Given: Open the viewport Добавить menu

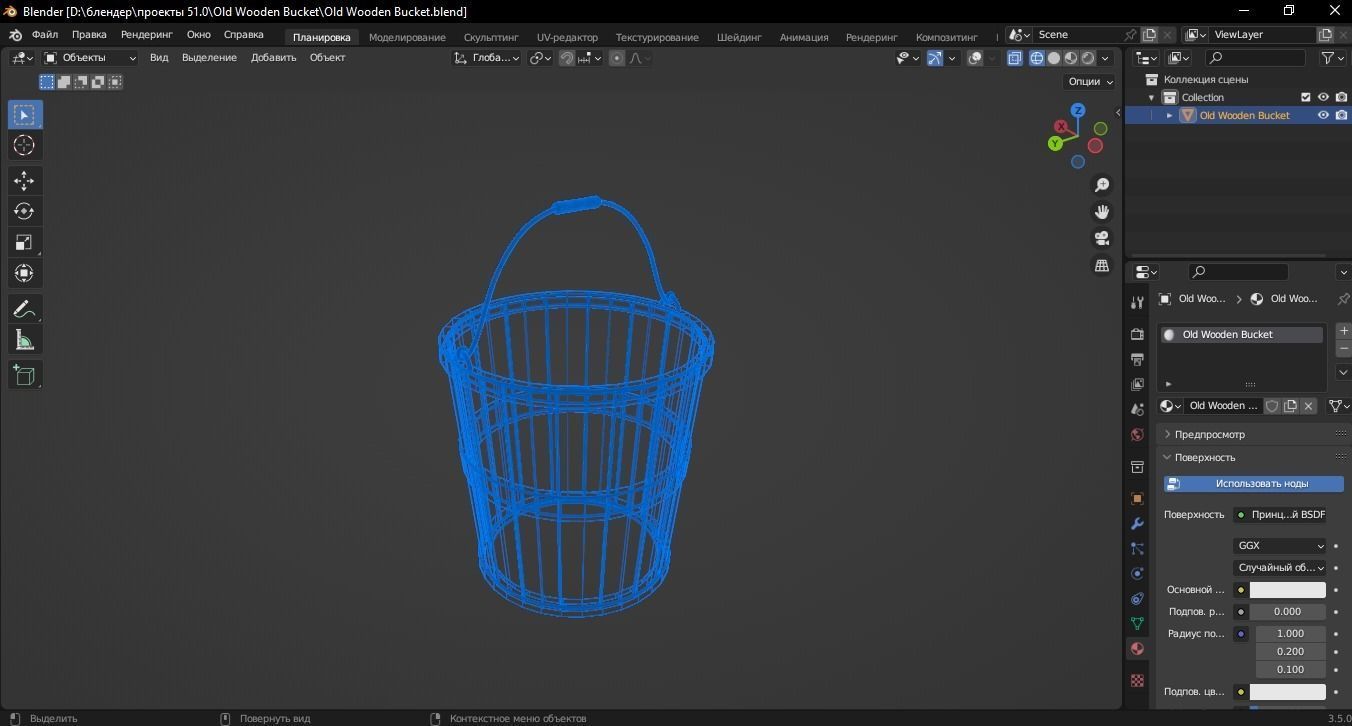Looking at the screenshot, I should pyautogui.click(x=273, y=58).
